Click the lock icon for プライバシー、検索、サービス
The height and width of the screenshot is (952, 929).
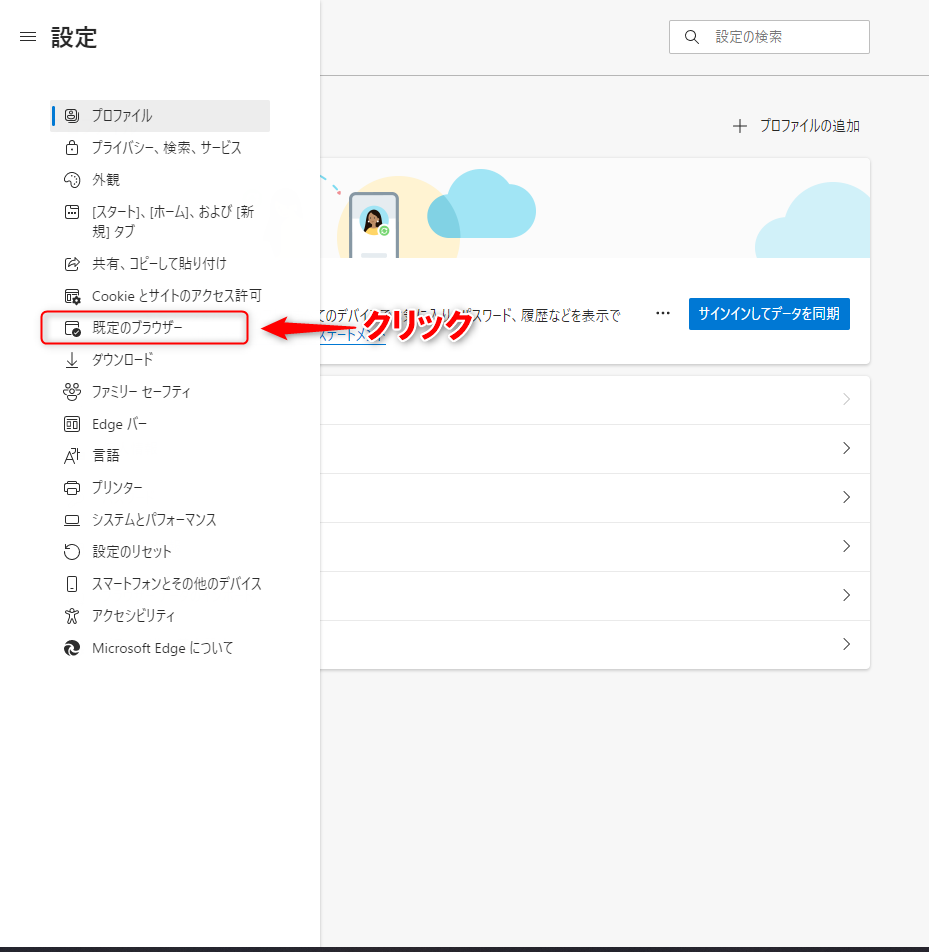[x=72, y=148]
